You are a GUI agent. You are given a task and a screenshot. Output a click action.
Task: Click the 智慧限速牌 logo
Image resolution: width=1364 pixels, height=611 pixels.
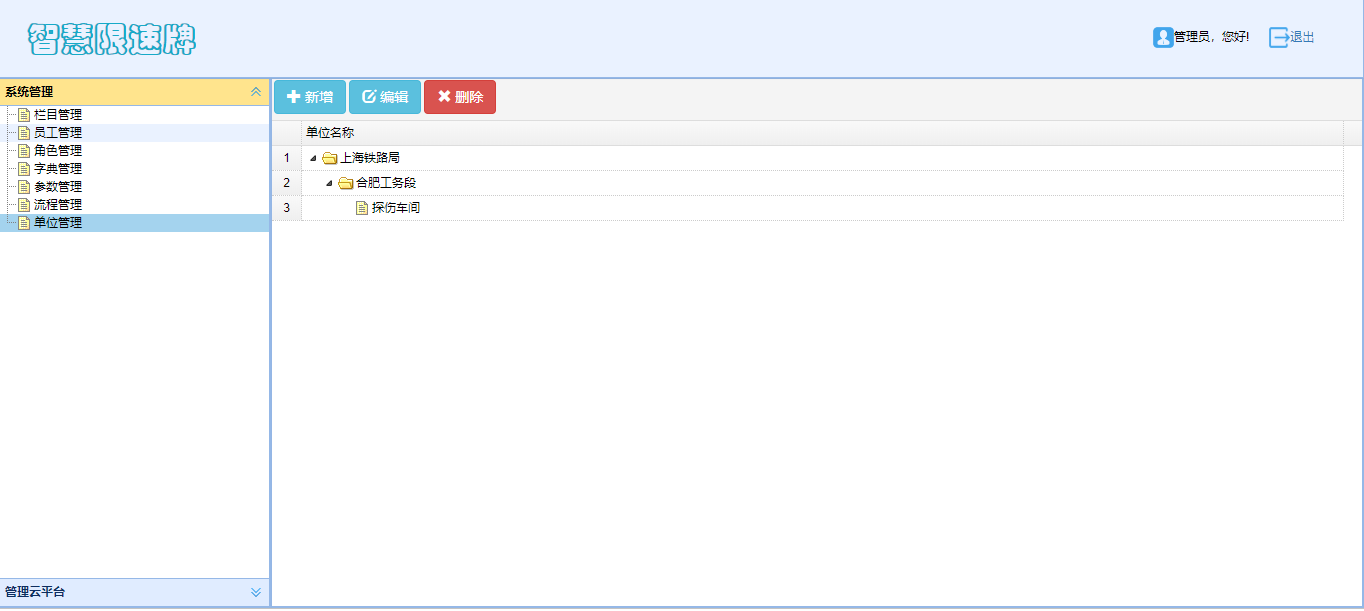point(112,38)
